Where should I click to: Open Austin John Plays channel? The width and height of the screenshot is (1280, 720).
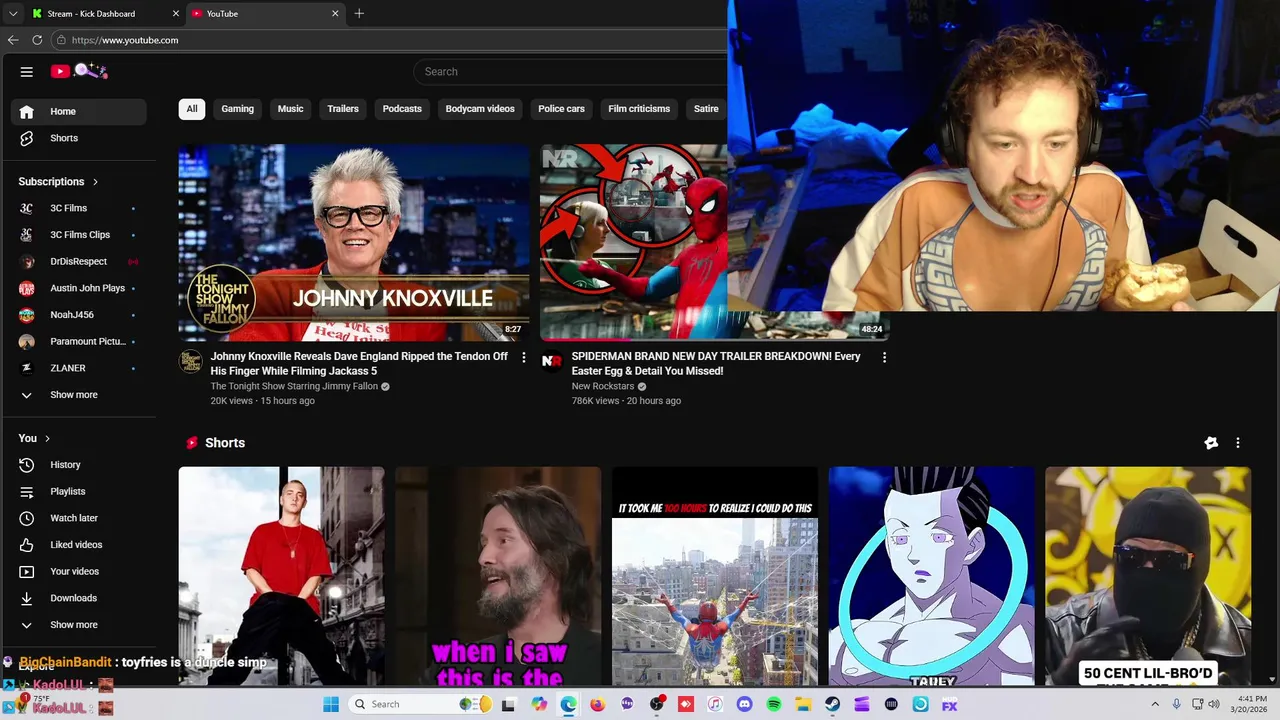point(79,288)
